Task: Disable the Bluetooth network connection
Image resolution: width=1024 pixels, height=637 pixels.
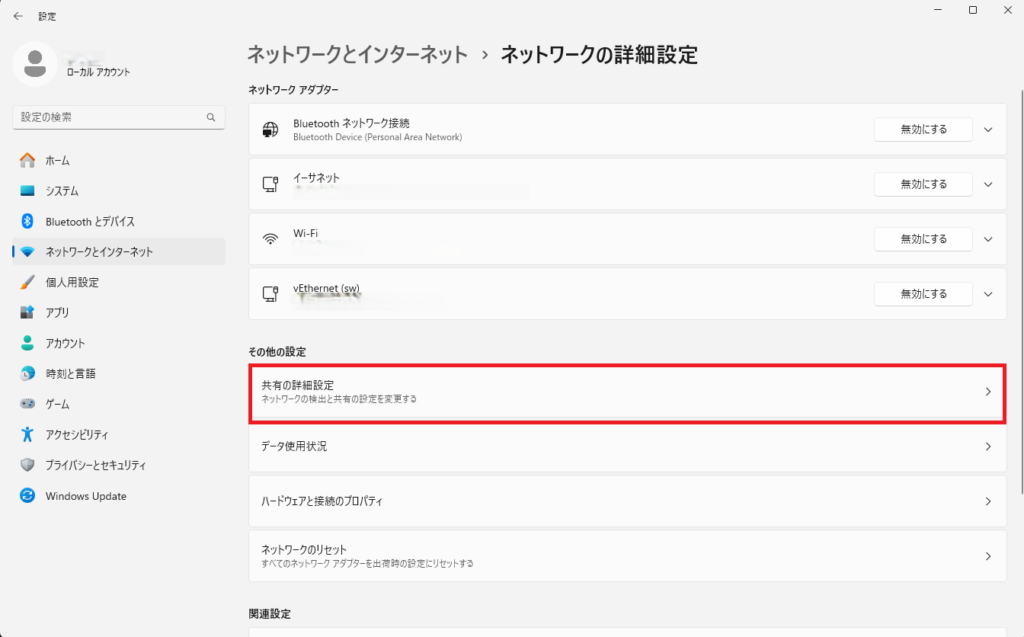Action: coord(922,129)
